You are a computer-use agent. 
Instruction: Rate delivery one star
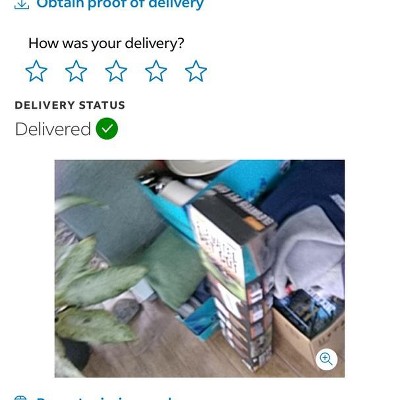coord(36,71)
